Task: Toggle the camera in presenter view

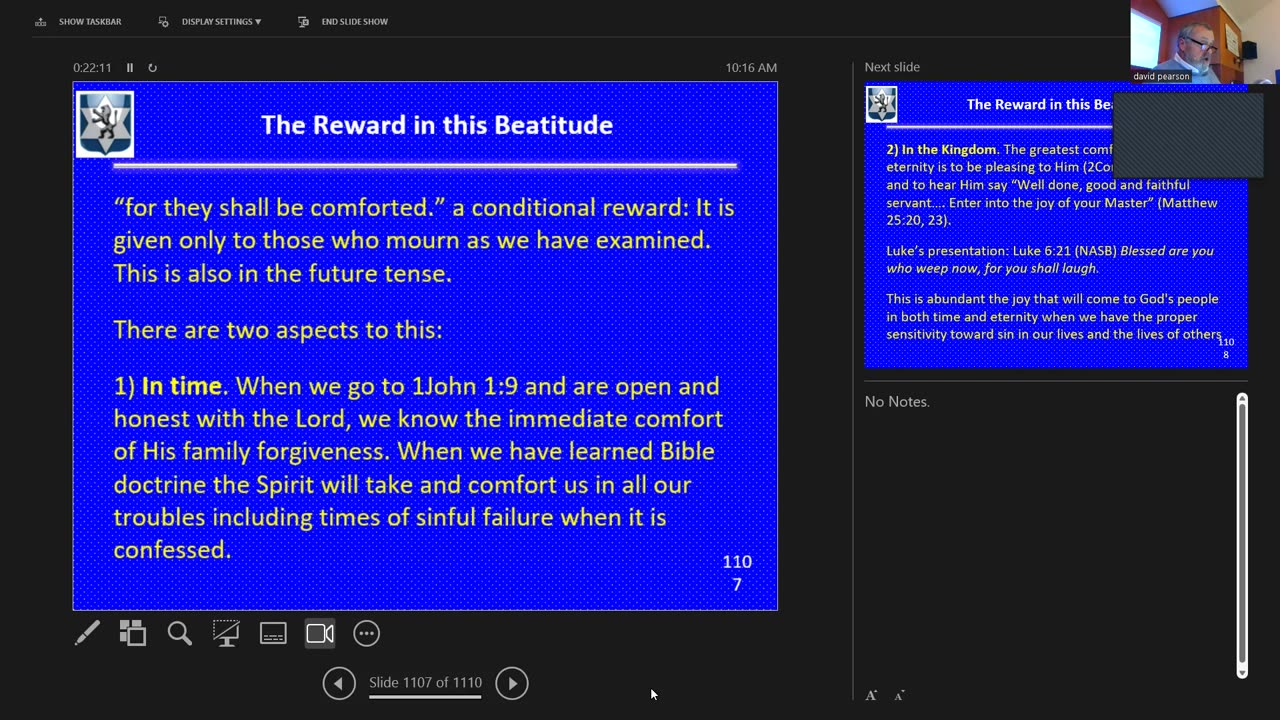Action: [320, 633]
